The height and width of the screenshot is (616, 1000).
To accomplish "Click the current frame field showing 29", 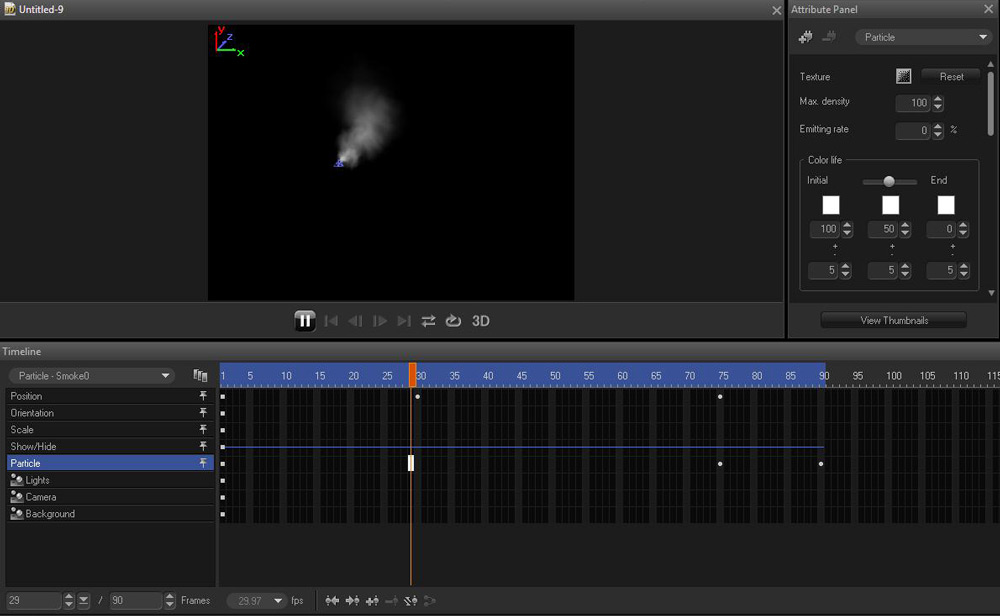I will 34,600.
